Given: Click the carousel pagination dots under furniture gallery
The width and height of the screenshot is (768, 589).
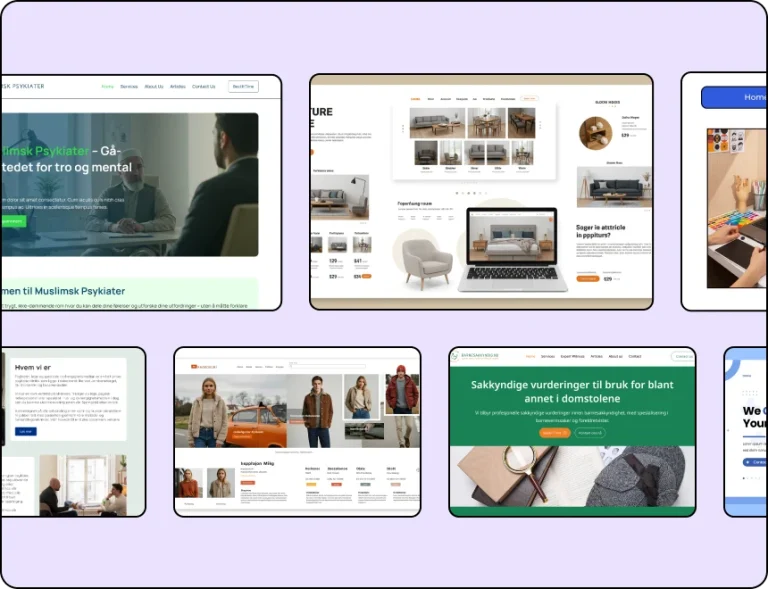Looking at the screenshot, I should 470,192.
